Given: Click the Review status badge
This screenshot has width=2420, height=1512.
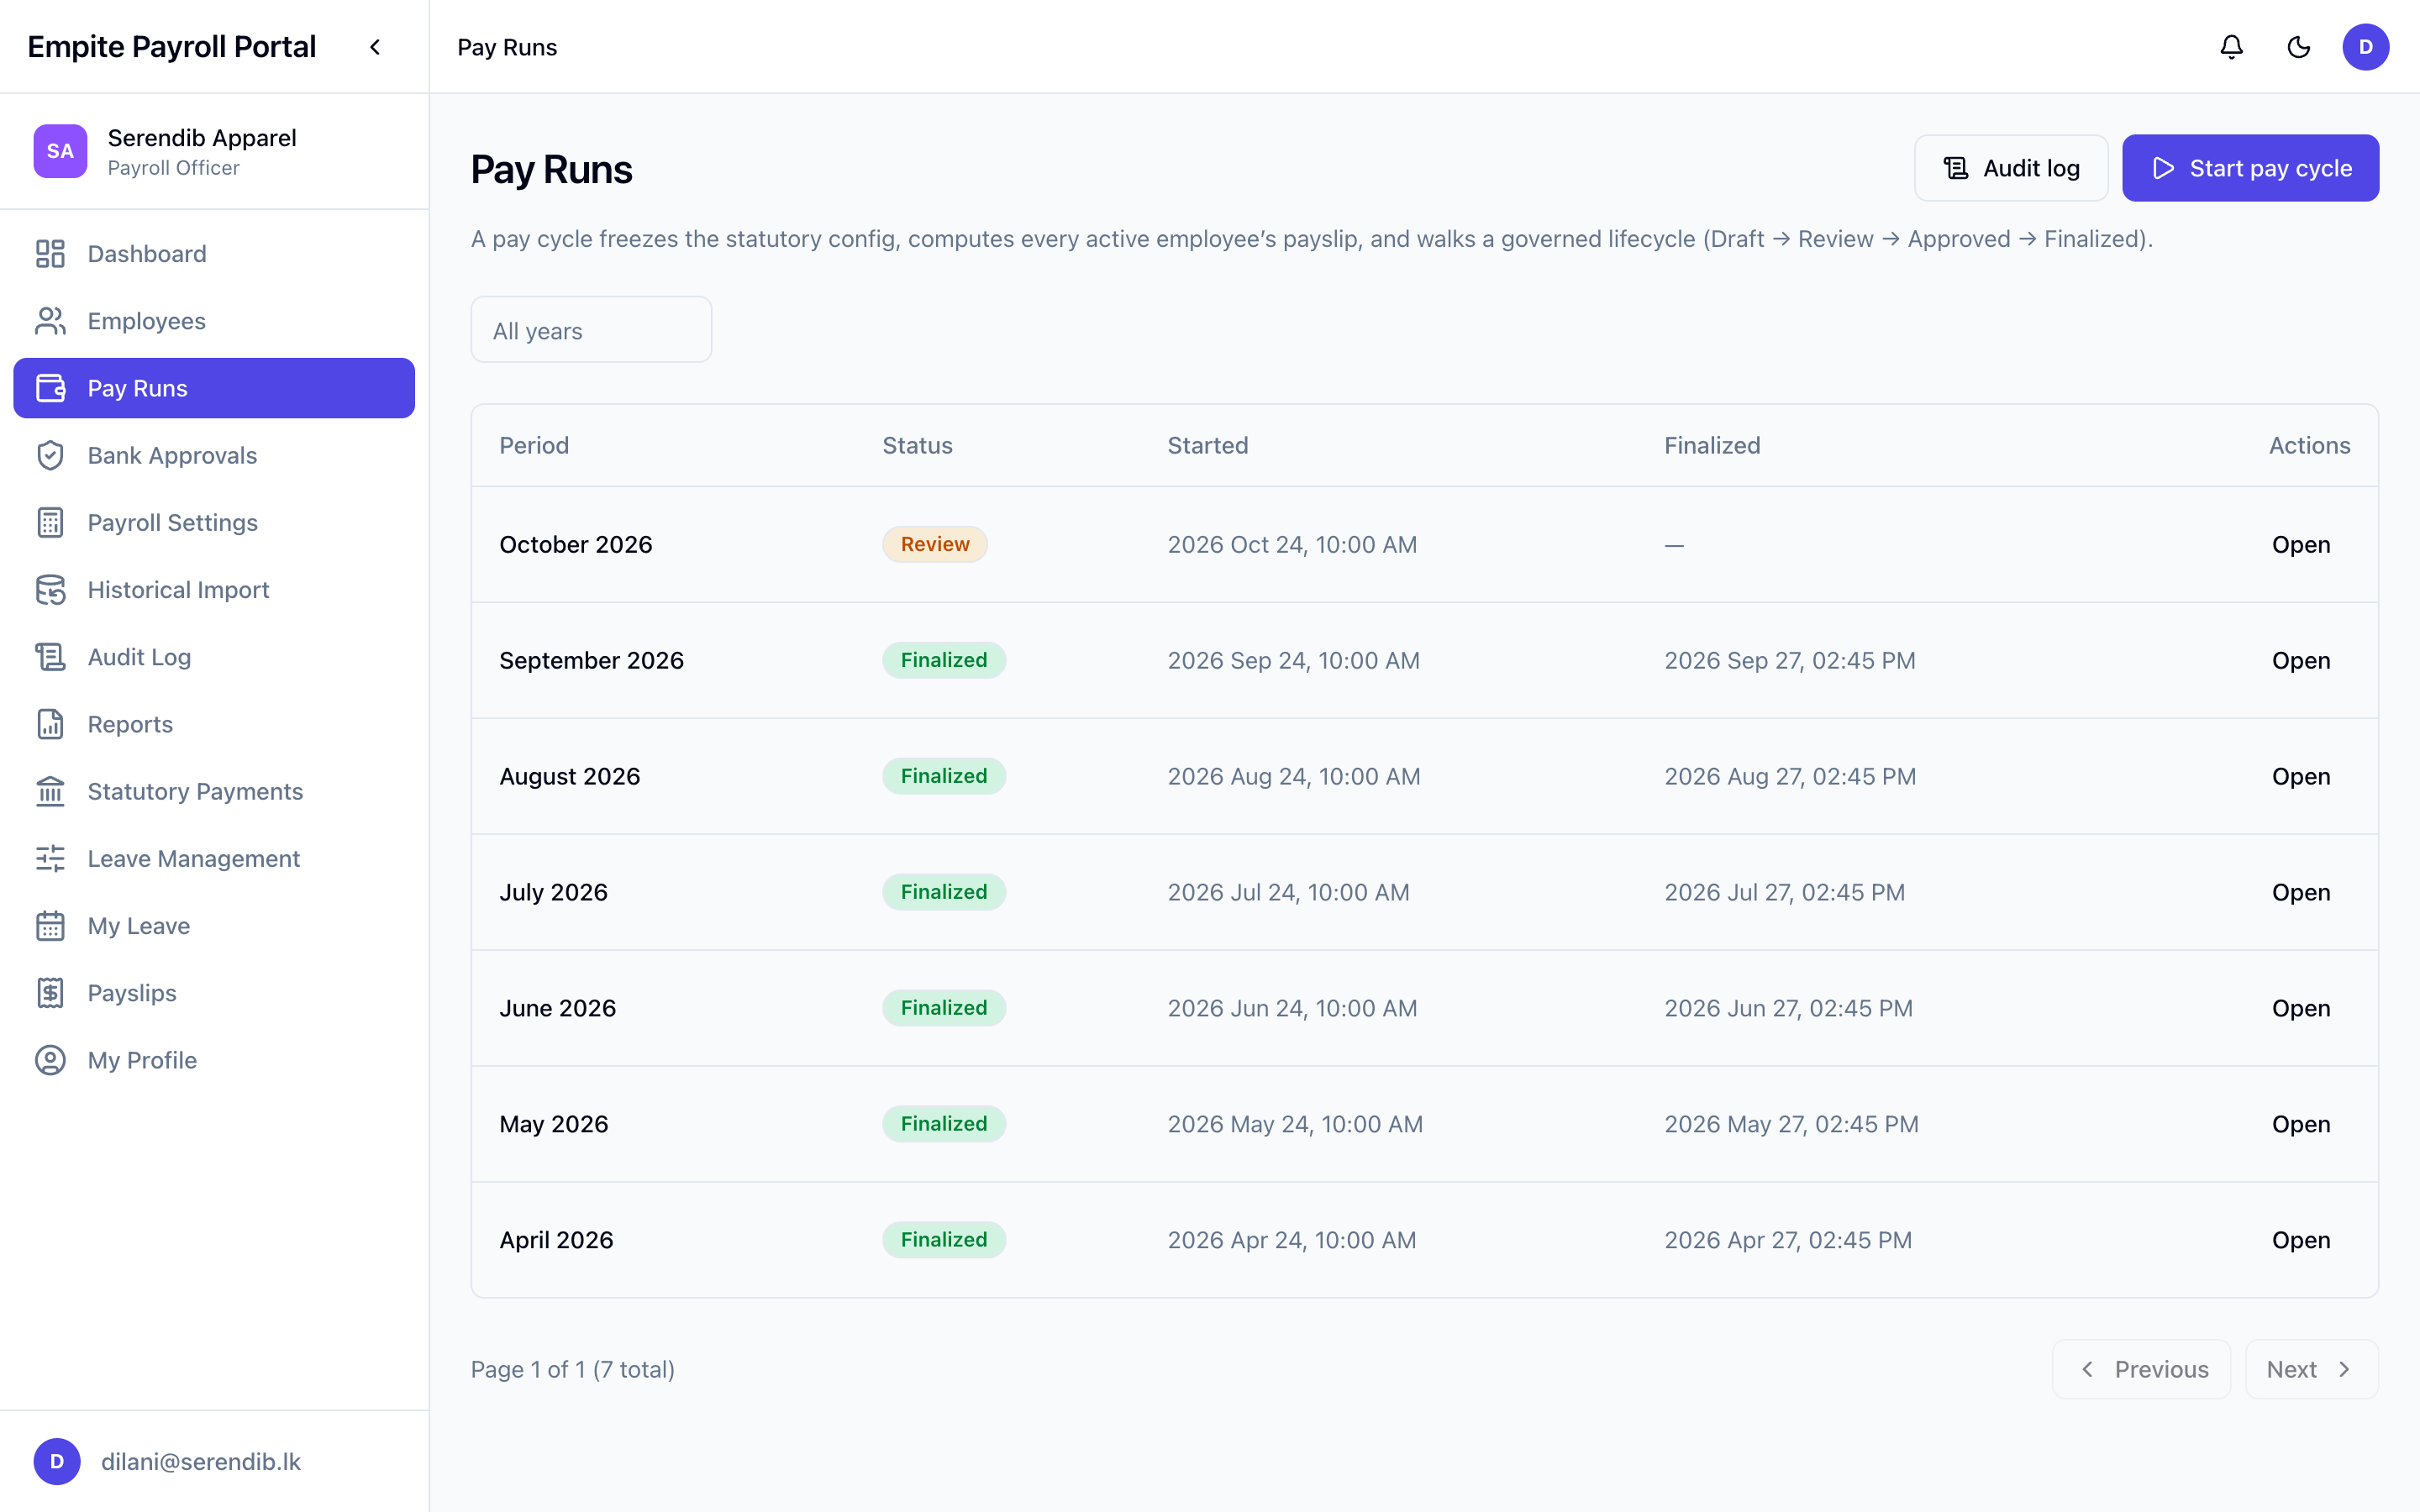Looking at the screenshot, I should [935, 544].
